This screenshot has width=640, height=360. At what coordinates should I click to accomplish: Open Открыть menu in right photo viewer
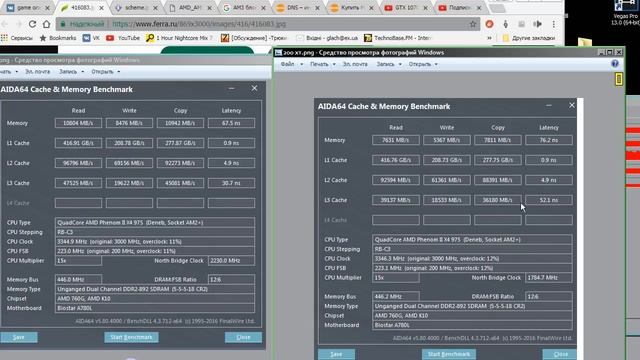tap(423, 64)
